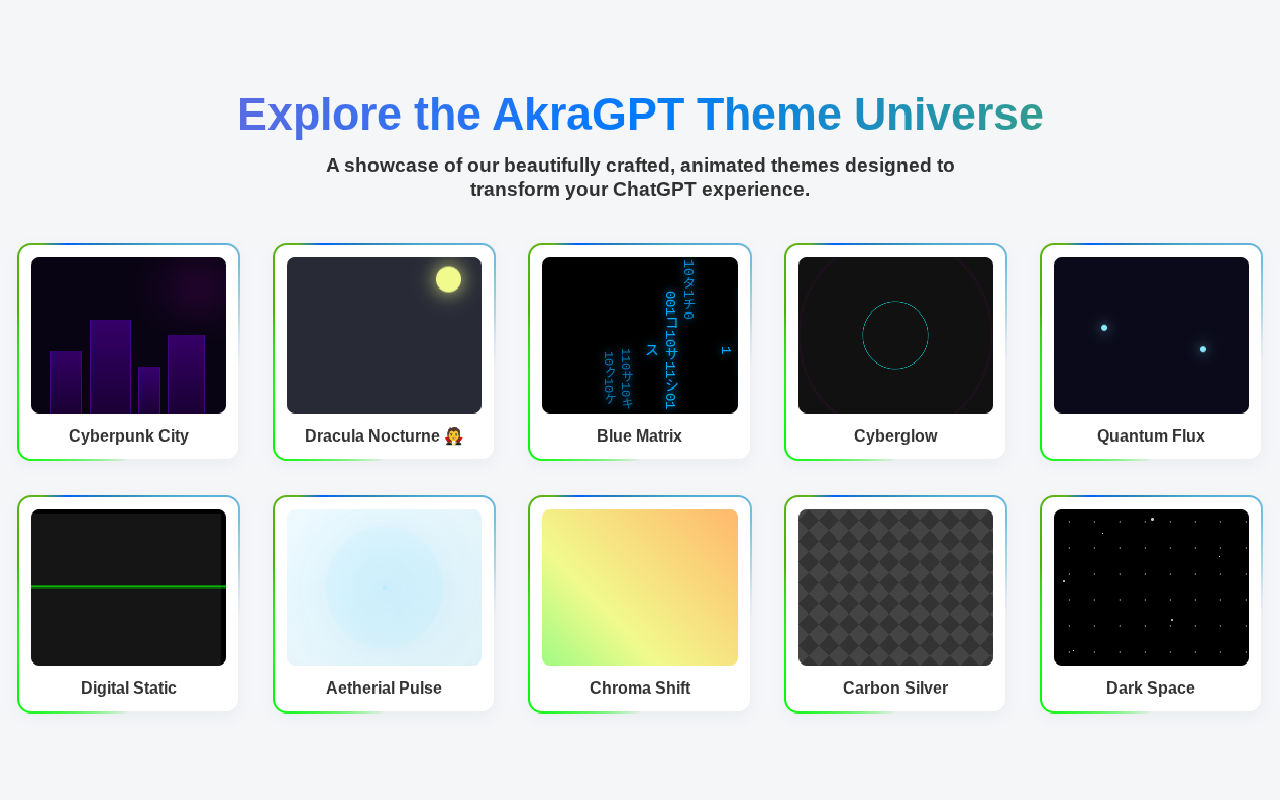The image size is (1280, 800).
Task: Click the 'Cyberpunk City' label
Action: tap(129, 436)
